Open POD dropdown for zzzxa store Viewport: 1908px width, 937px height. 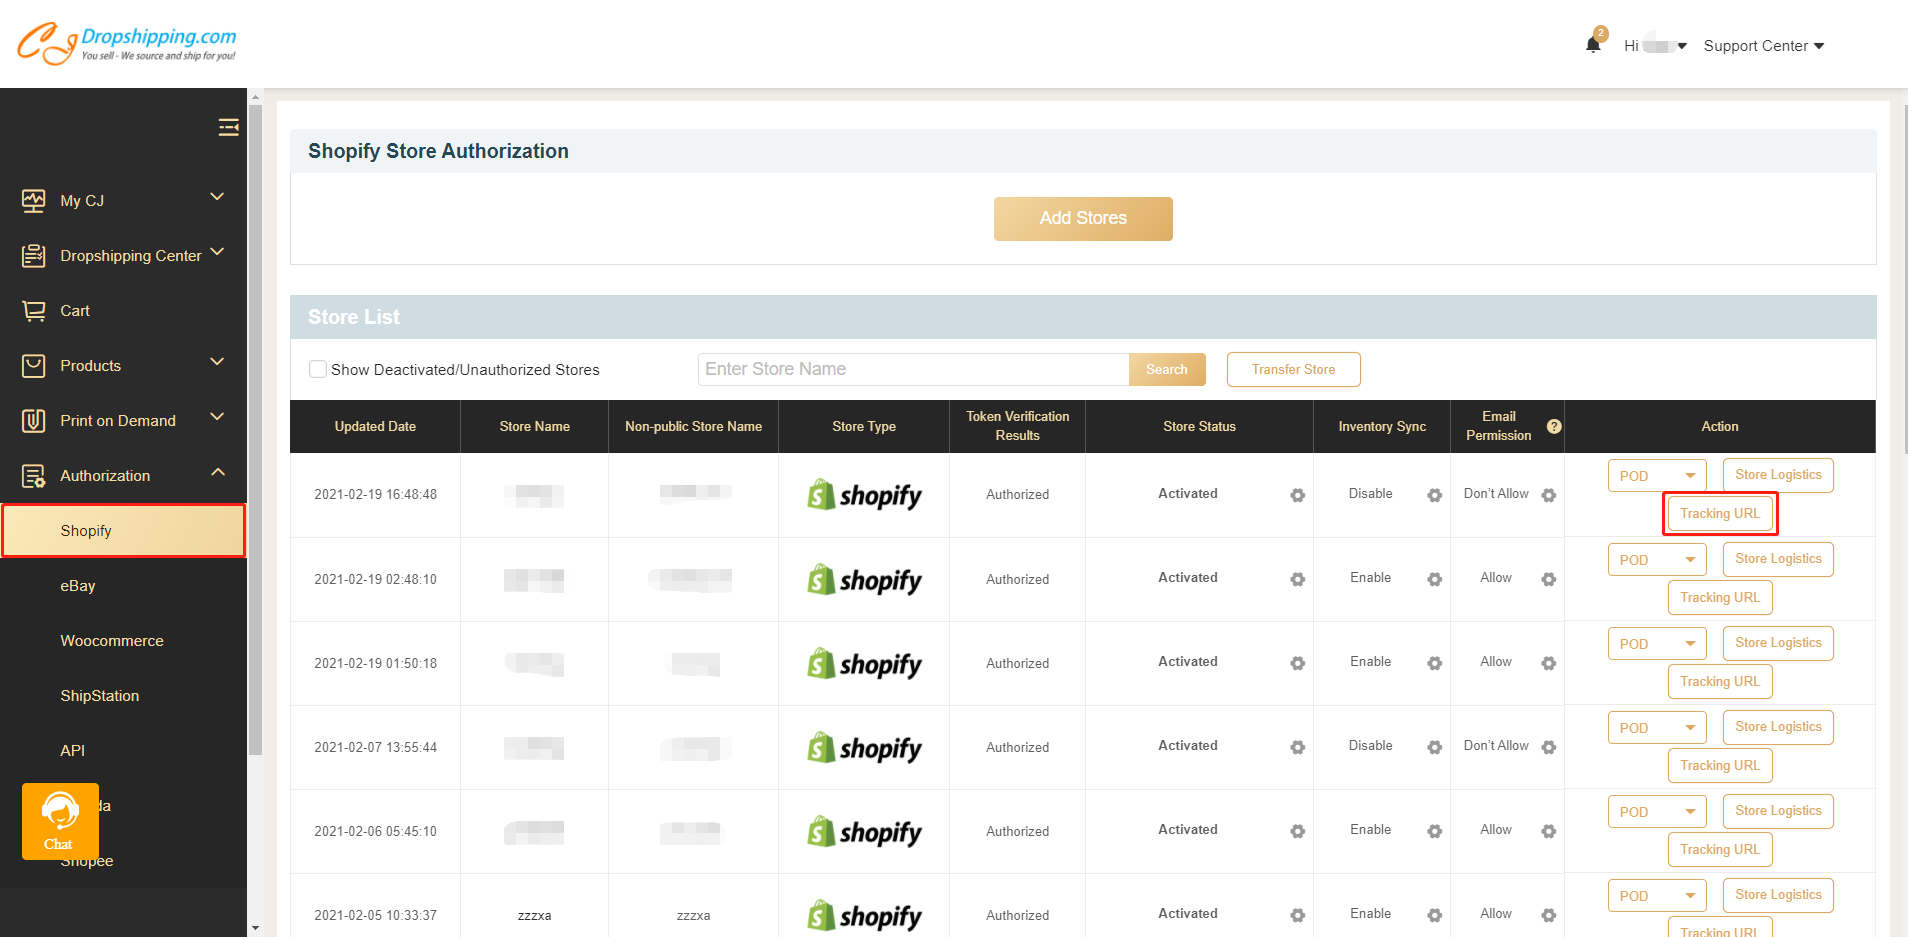tap(1657, 896)
